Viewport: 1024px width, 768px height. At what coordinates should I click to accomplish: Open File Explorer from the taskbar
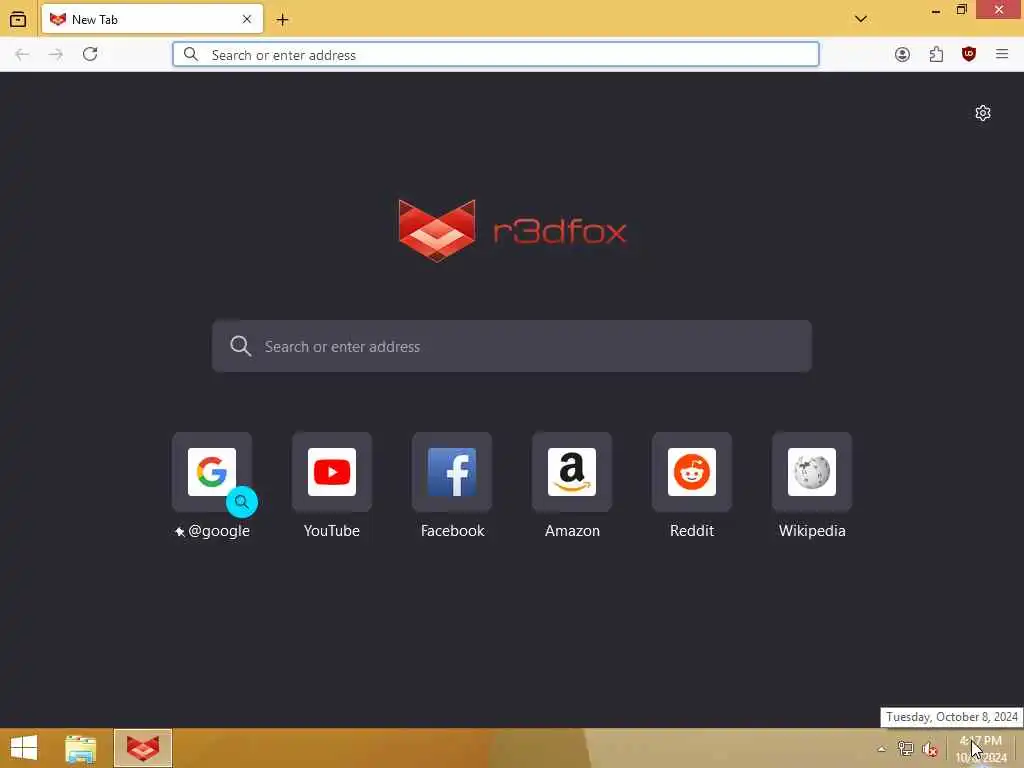point(80,748)
